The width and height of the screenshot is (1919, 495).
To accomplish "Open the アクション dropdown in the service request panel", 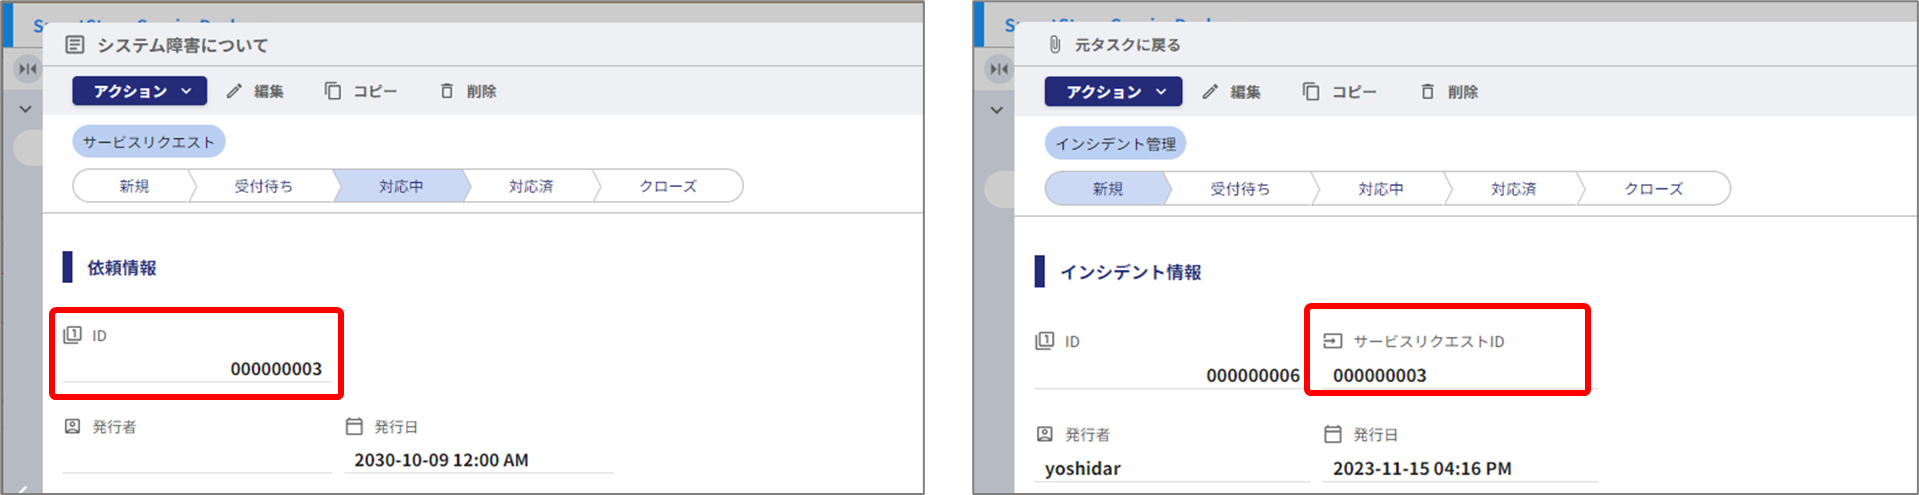I will tap(140, 91).
